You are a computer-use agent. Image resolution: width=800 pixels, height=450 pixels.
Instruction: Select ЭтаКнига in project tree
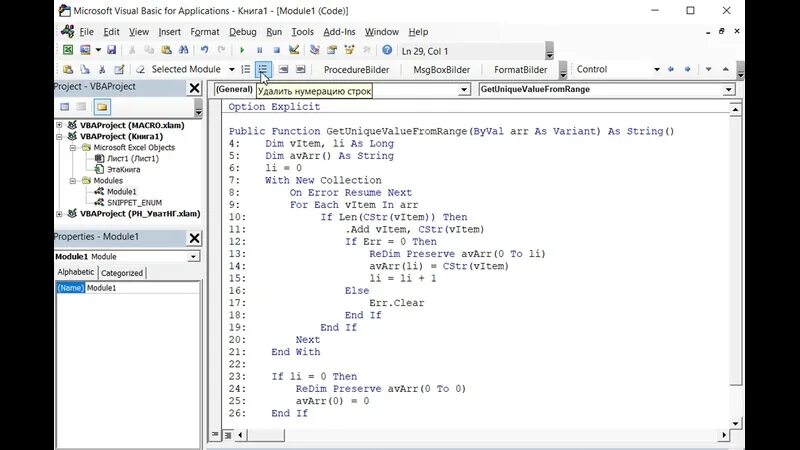(x=123, y=169)
